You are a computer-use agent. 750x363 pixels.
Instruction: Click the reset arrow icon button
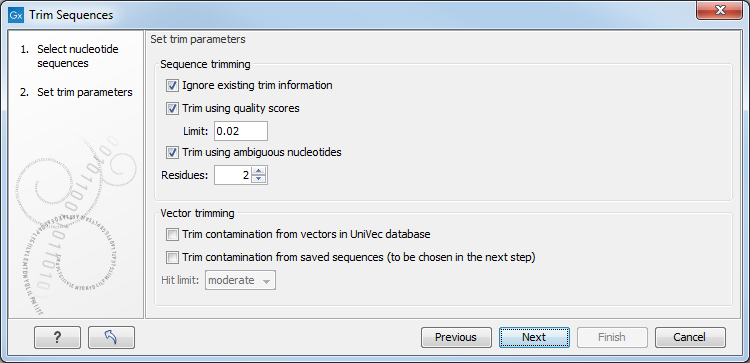(x=111, y=337)
